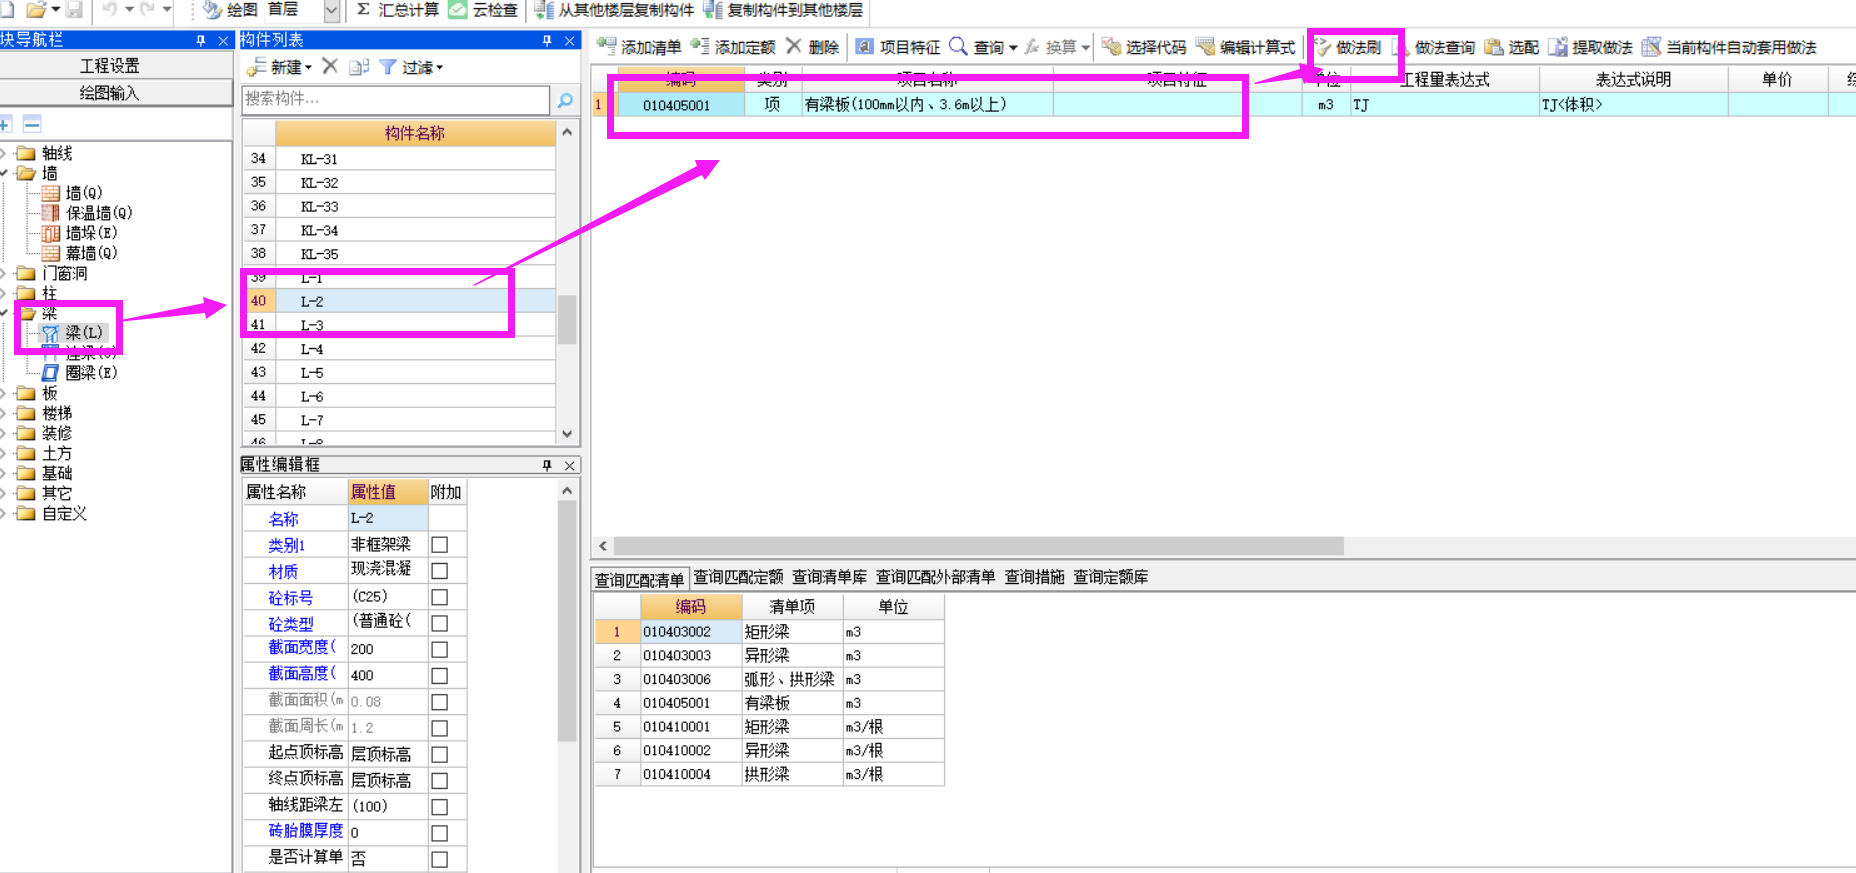Click the expand-all plus icon in navigator
1856x873 pixels.
click(x=5, y=124)
